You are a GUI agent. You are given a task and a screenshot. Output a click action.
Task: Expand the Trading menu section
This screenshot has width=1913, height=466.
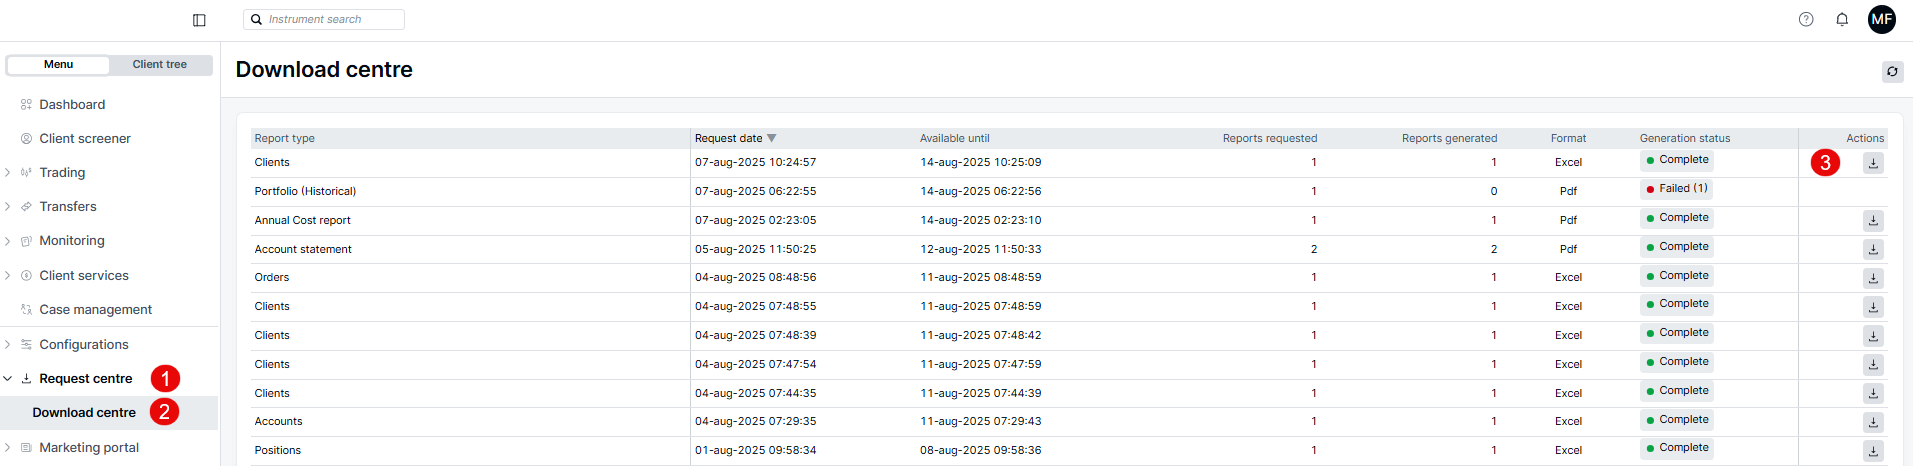coord(8,173)
